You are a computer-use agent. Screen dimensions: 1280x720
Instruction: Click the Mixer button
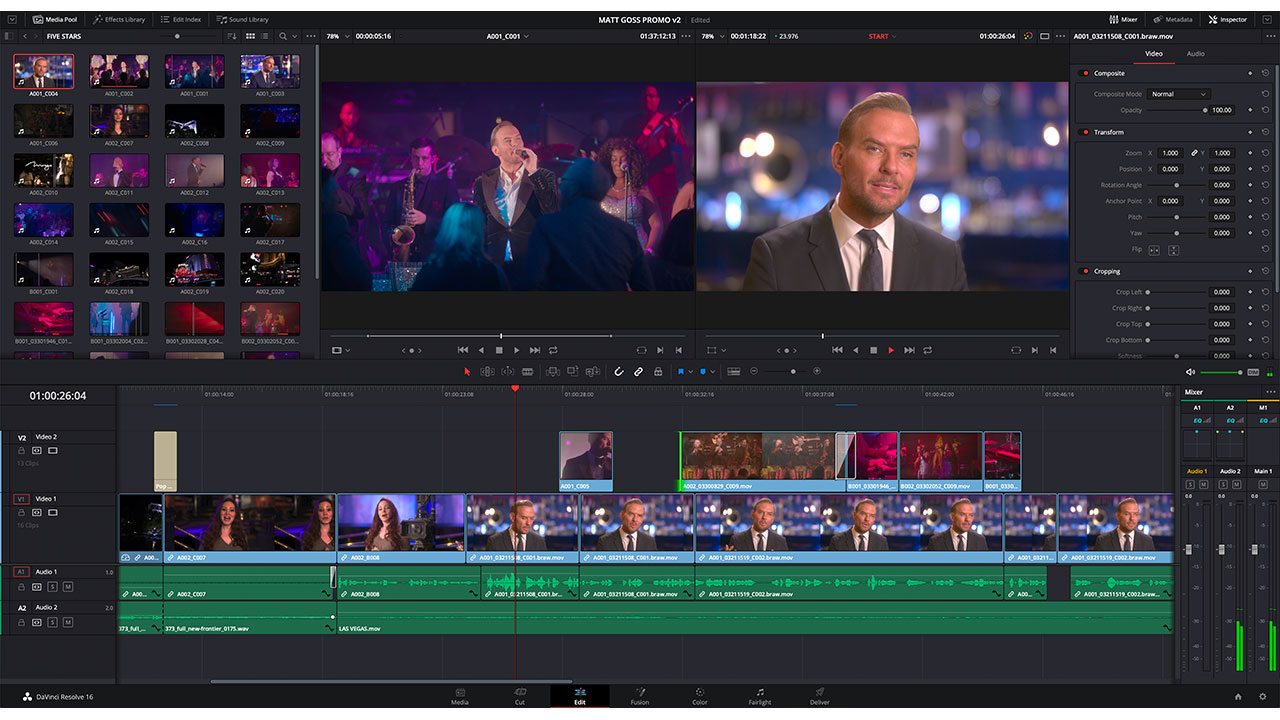(x=1127, y=18)
